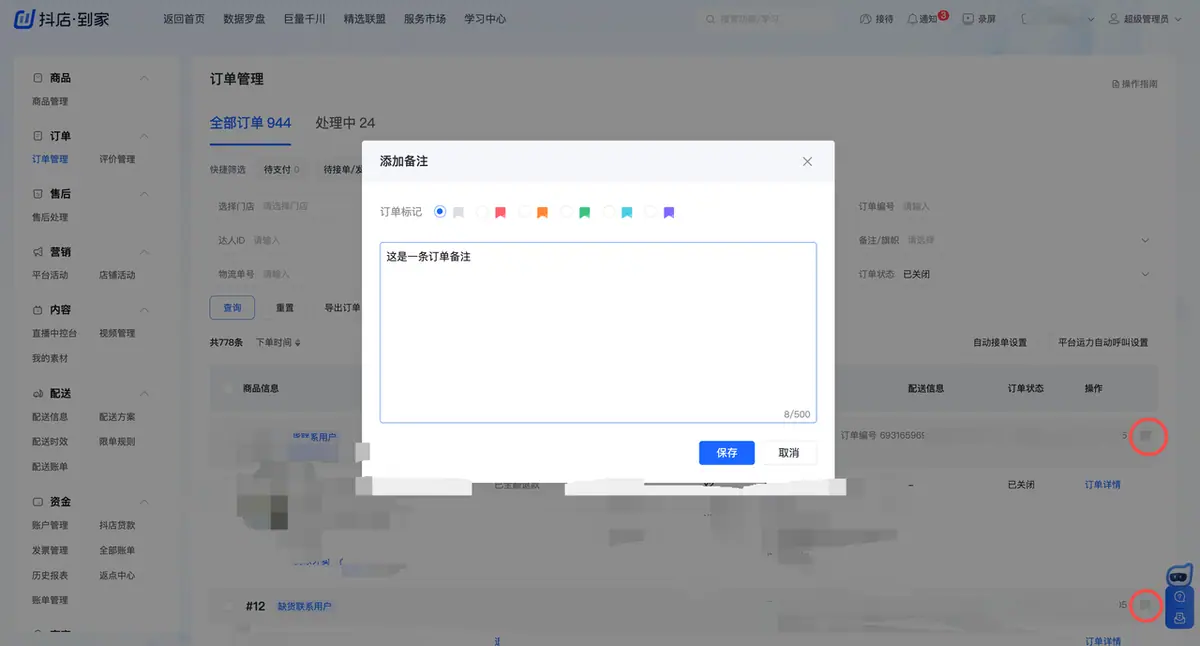Collapse the 资金 sidebar section
This screenshot has width=1200, height=646.
144,502
